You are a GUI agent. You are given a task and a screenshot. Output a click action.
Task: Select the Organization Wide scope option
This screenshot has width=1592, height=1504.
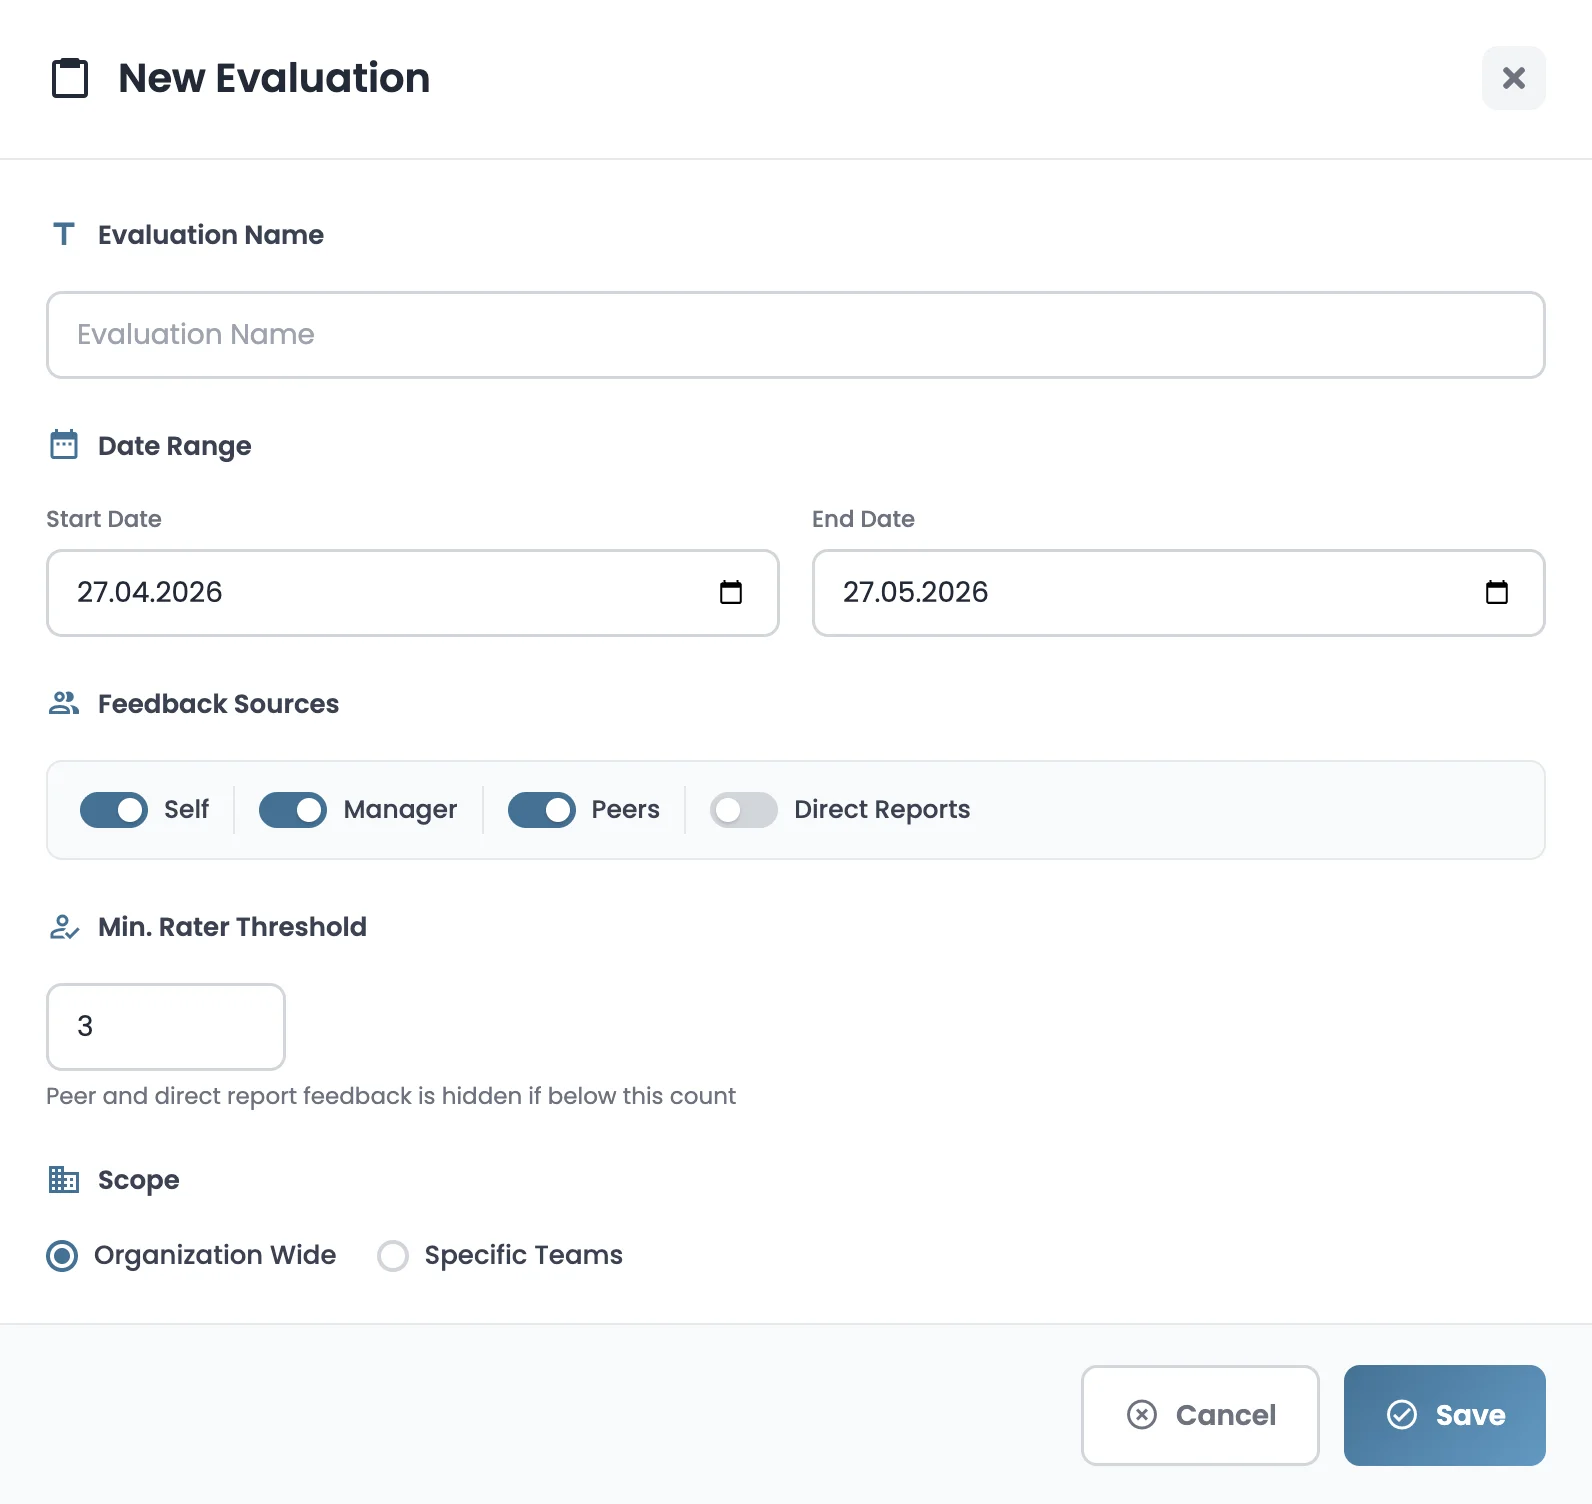62,1256
